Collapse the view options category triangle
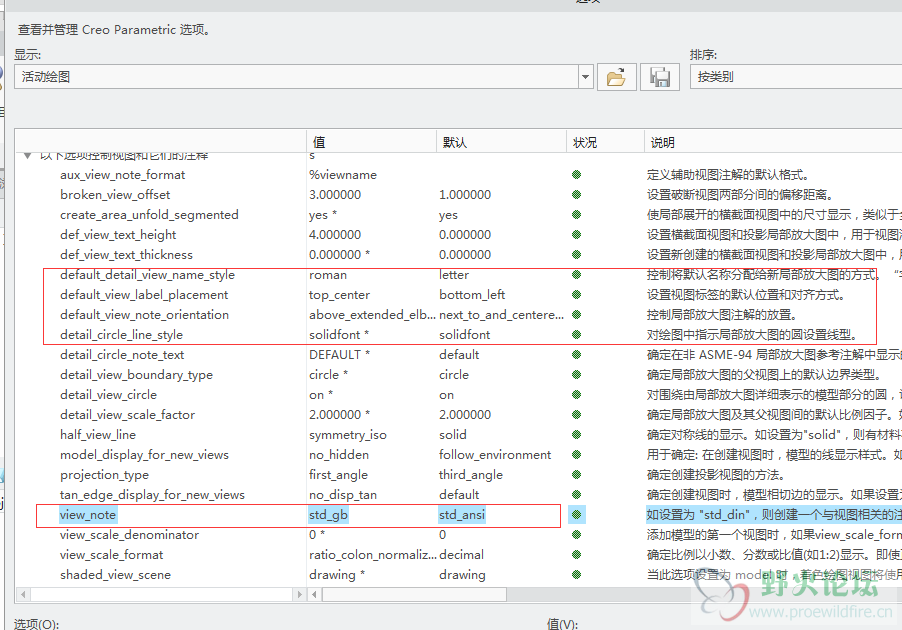The height and width of the screenshot is (630, 902). [x=27, y=156]
